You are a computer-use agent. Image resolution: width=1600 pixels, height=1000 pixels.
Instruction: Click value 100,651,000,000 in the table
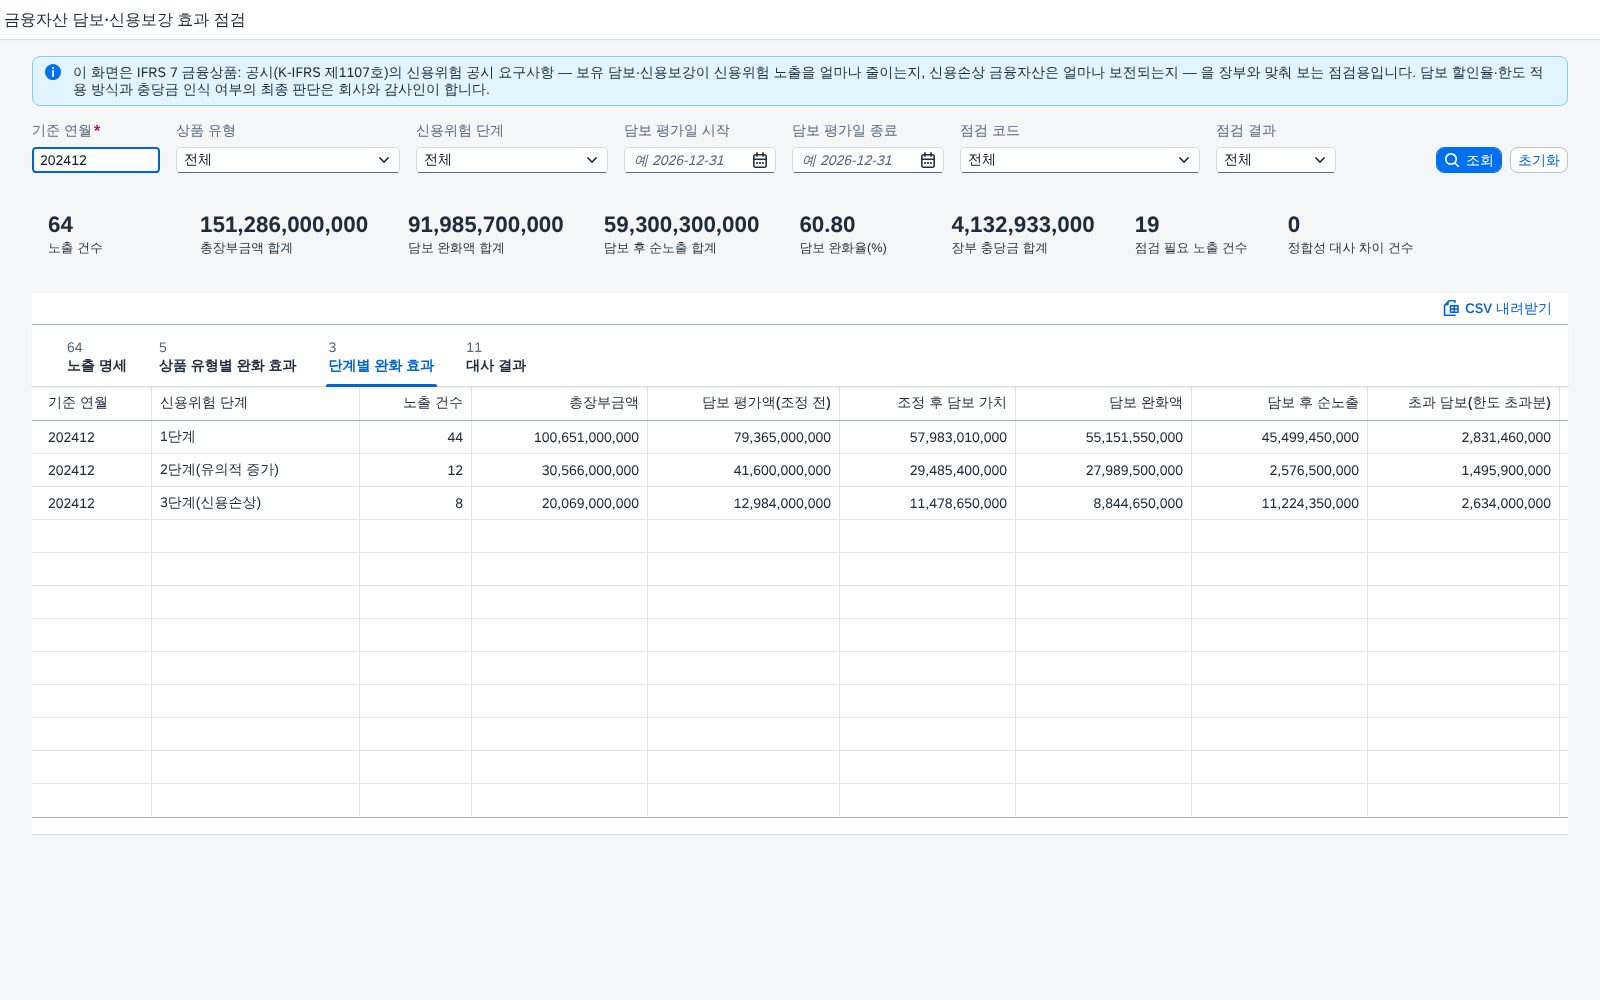[x=586, y=437]
